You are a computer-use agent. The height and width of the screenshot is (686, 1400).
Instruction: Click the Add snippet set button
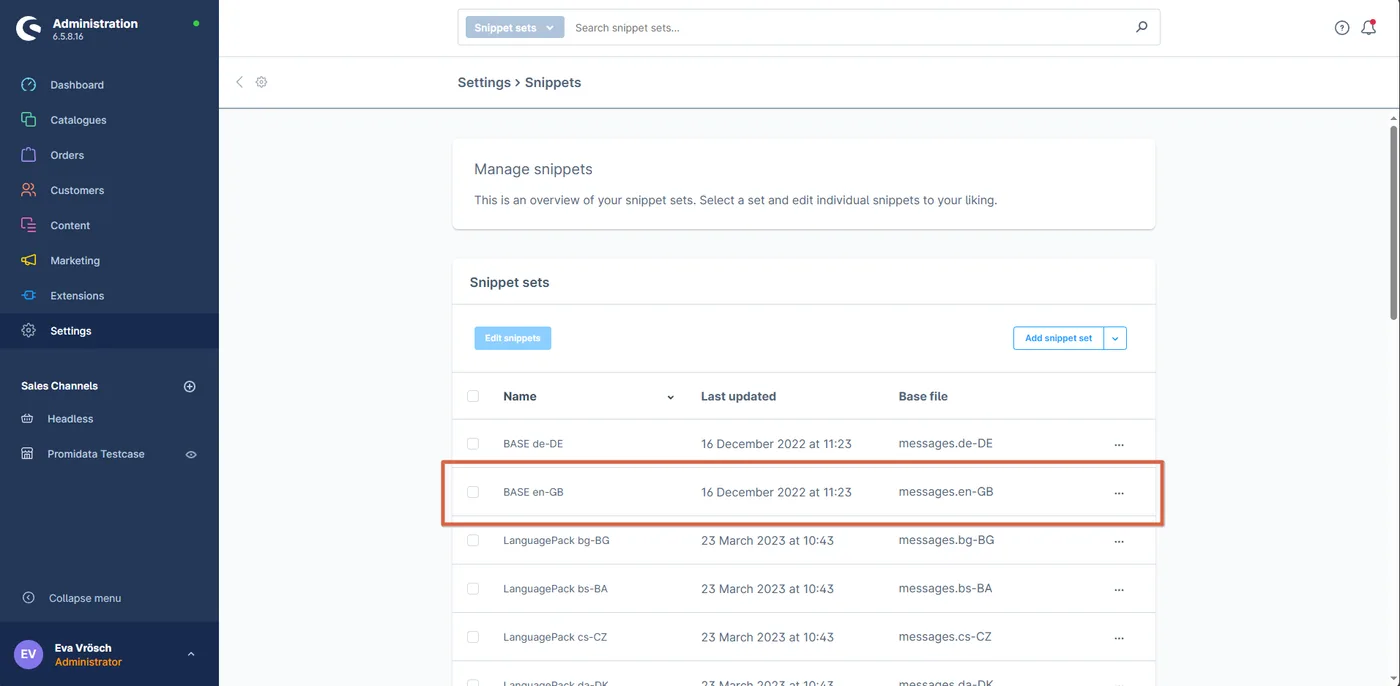[1058, 338]
